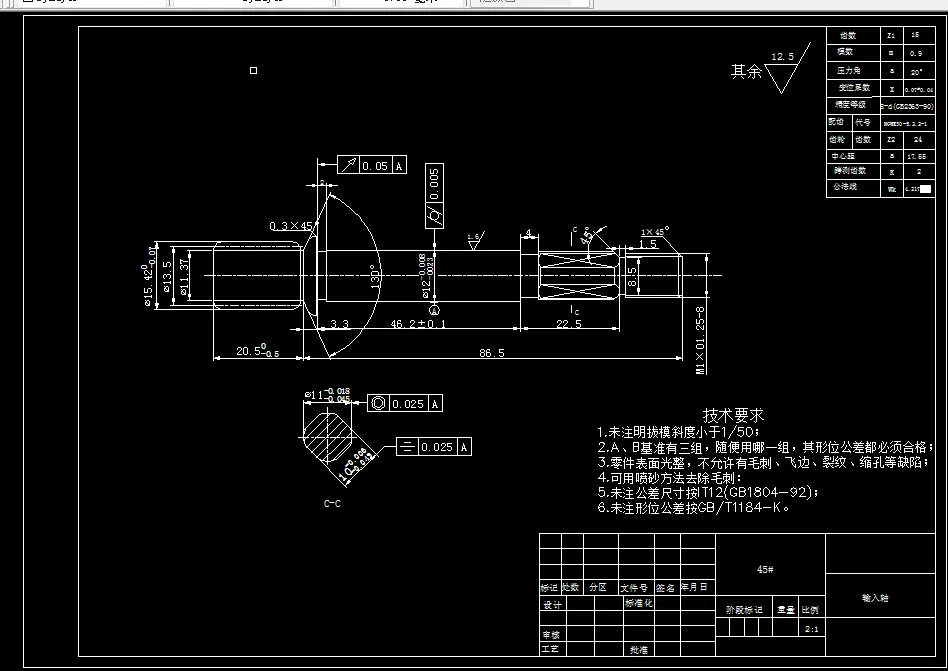The image size is (948, 671).
Task: Select the '其余' surface finish label
Action: pos(747,71)
